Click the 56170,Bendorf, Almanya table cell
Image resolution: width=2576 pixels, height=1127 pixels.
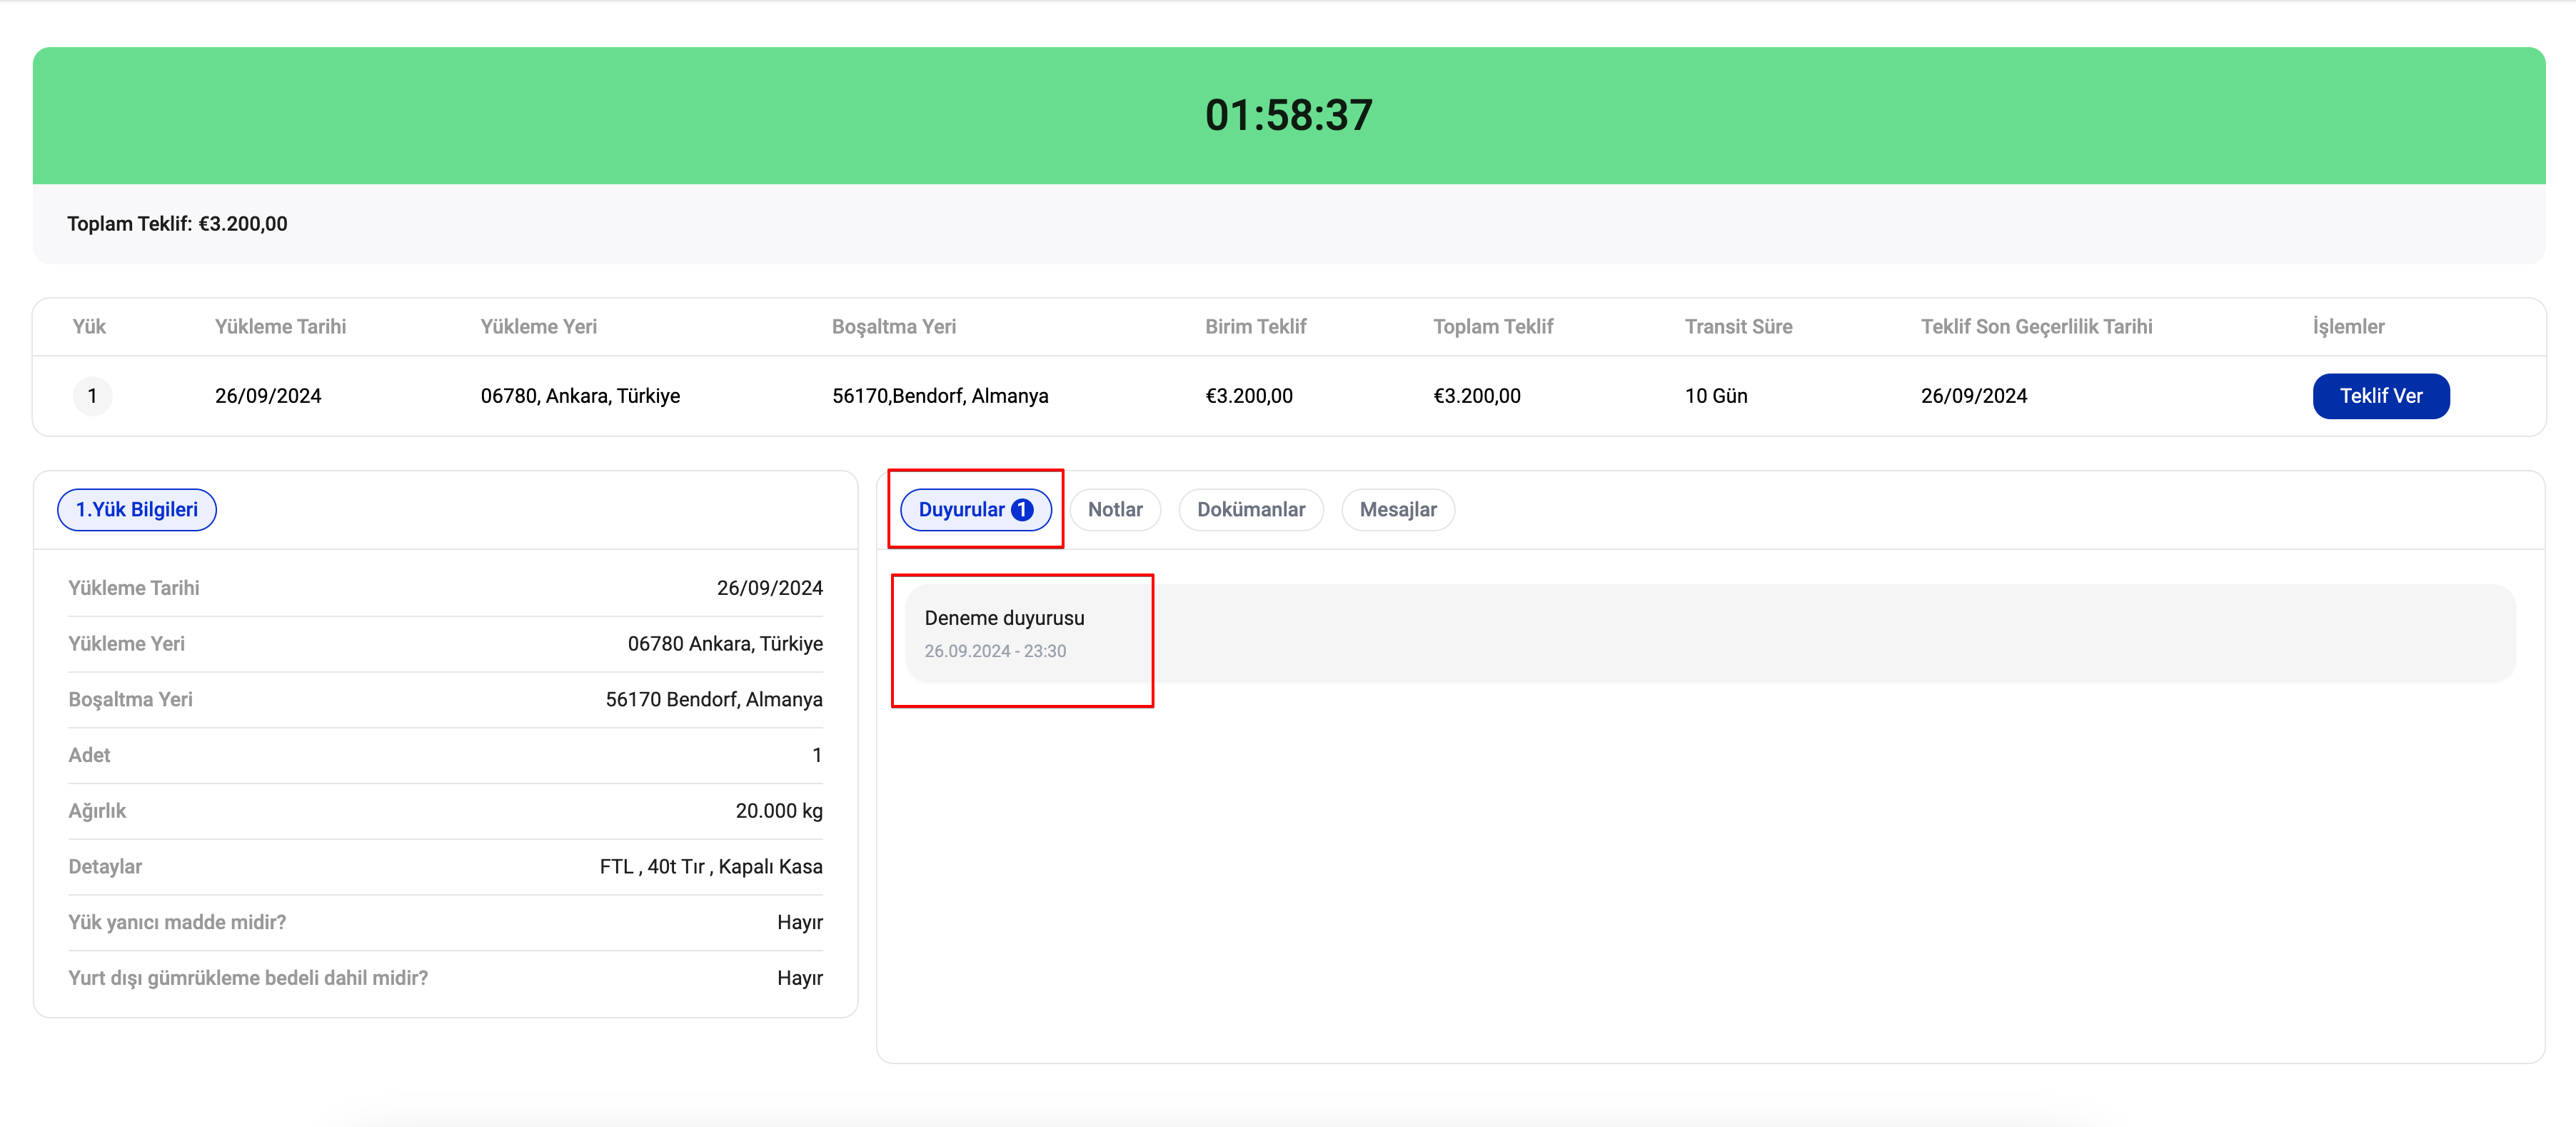pyautogui.click(x=939, y=396)
